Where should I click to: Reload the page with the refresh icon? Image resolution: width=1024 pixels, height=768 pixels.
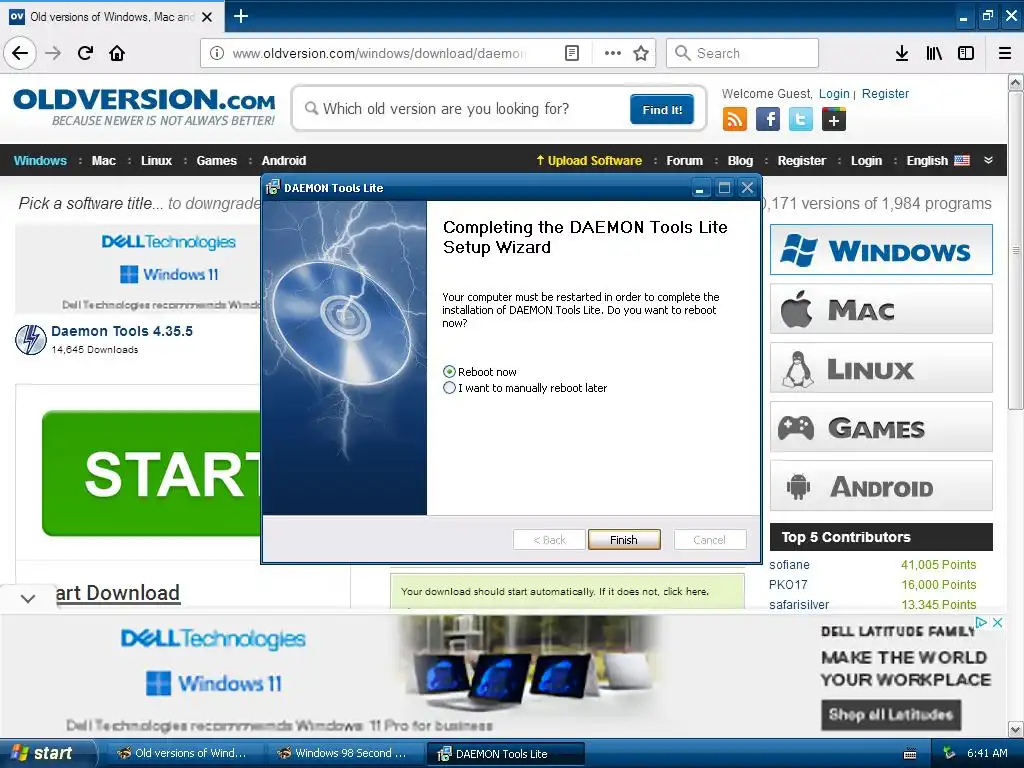[x=85, y=53]
